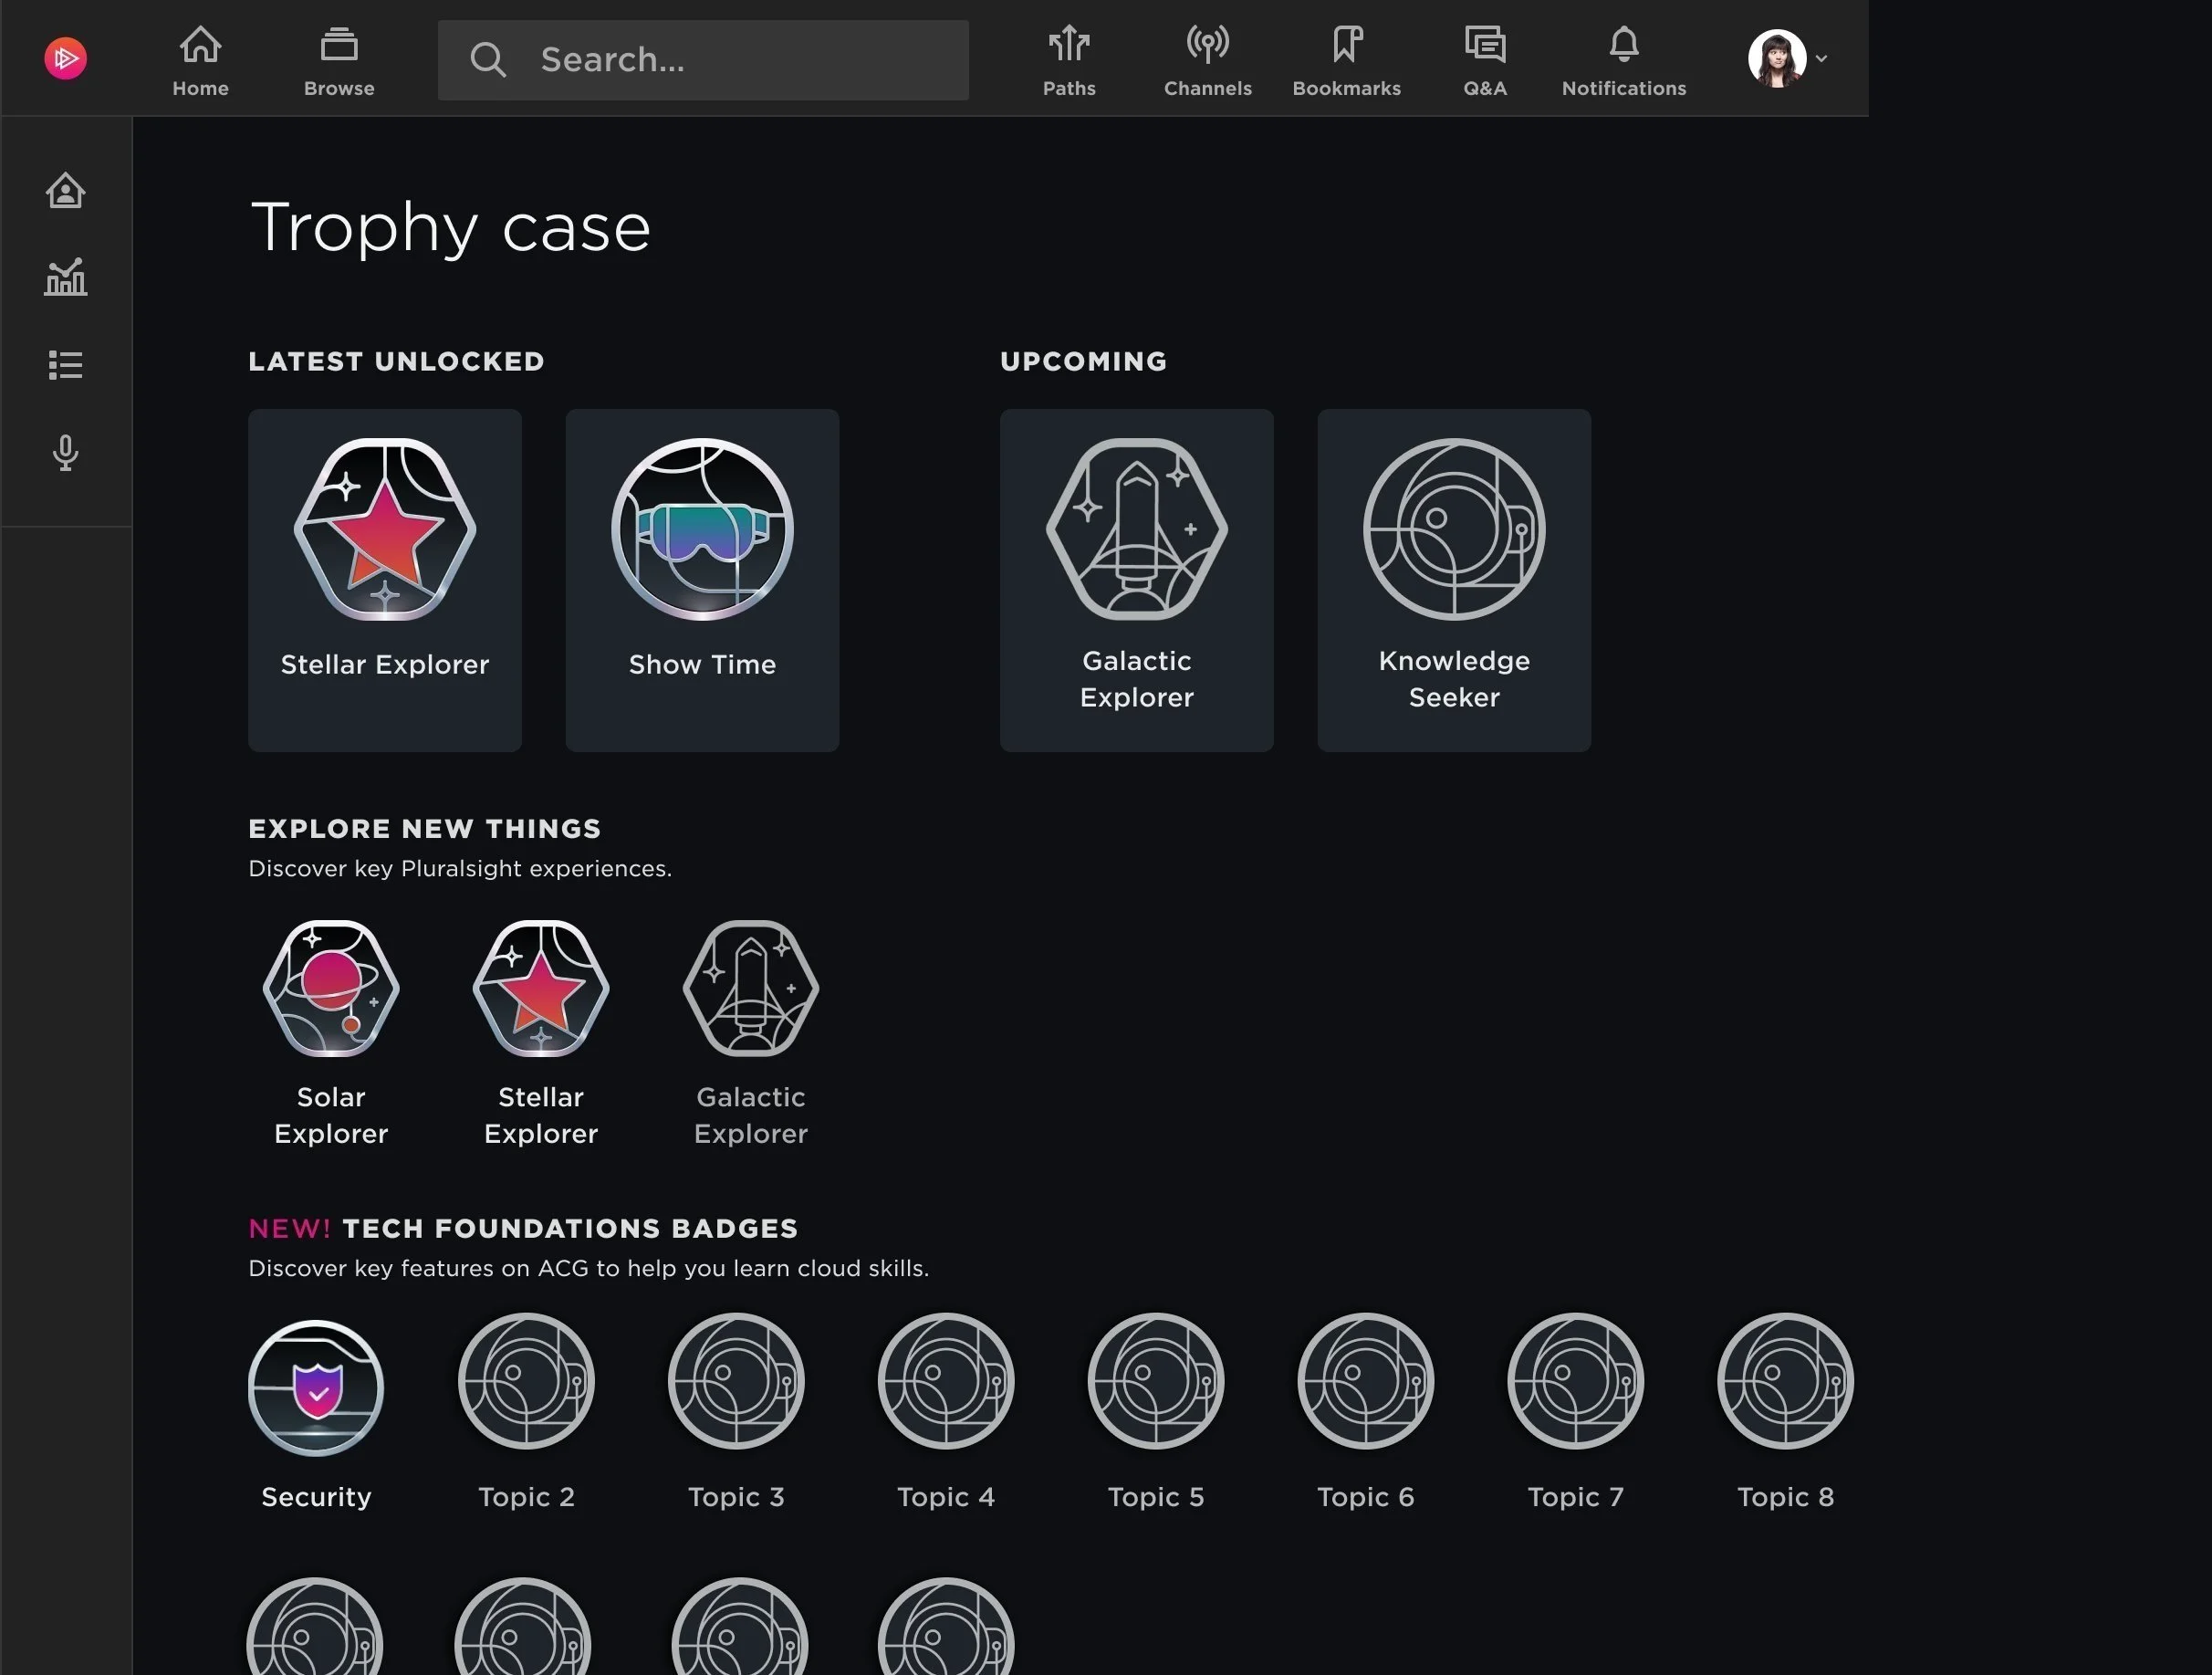Select the sidebar list icon
Screen dimensions: 2212x1675
pos(66,365)
